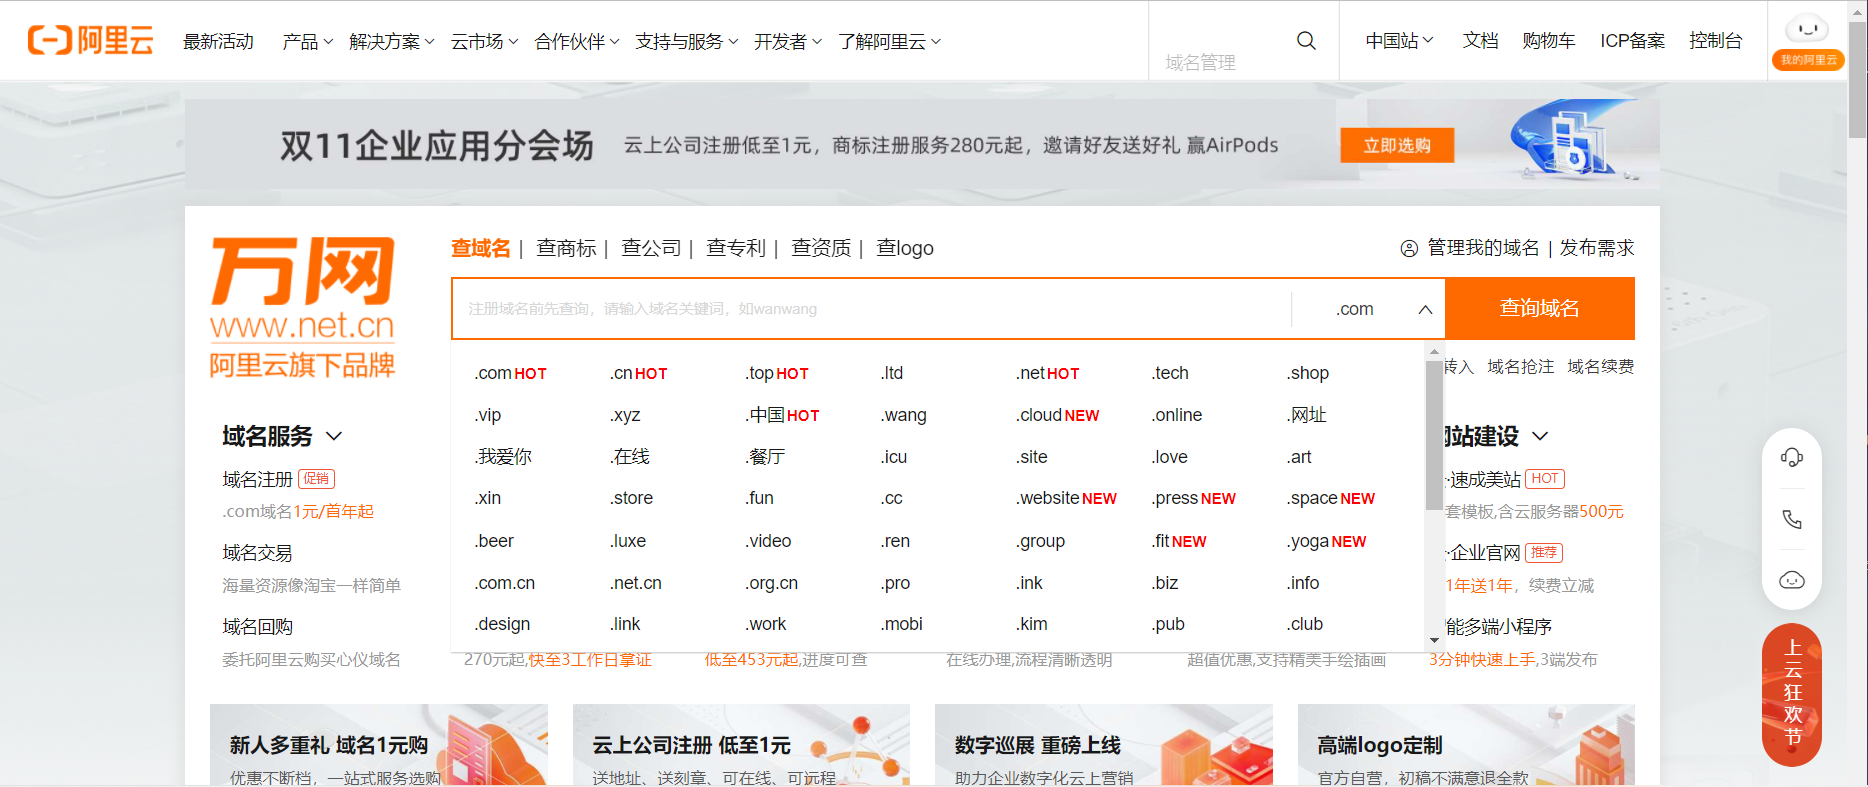
Task: Select the .website suffix option
Action: point(1066,498)
